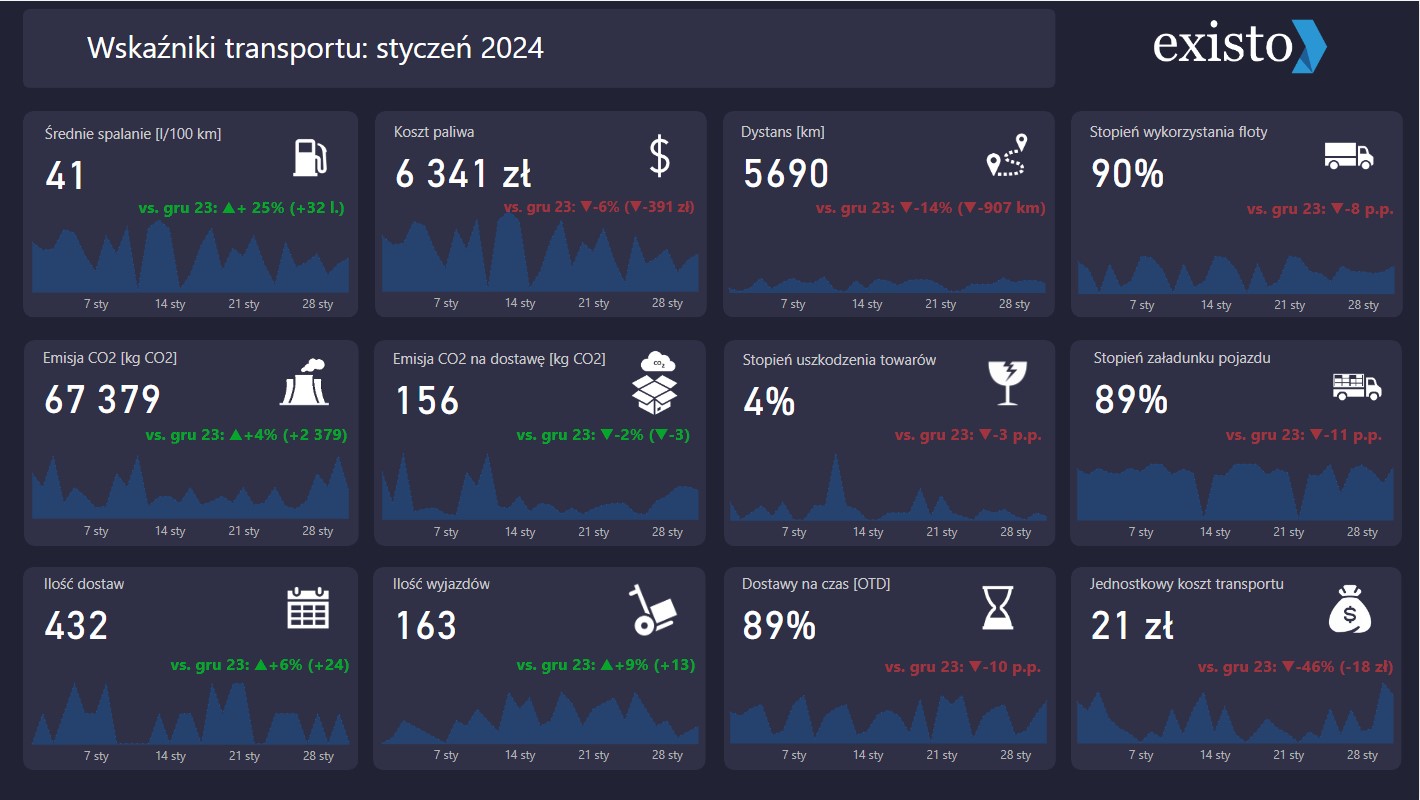Click the broken glass damage icon

coord(1006,384)
